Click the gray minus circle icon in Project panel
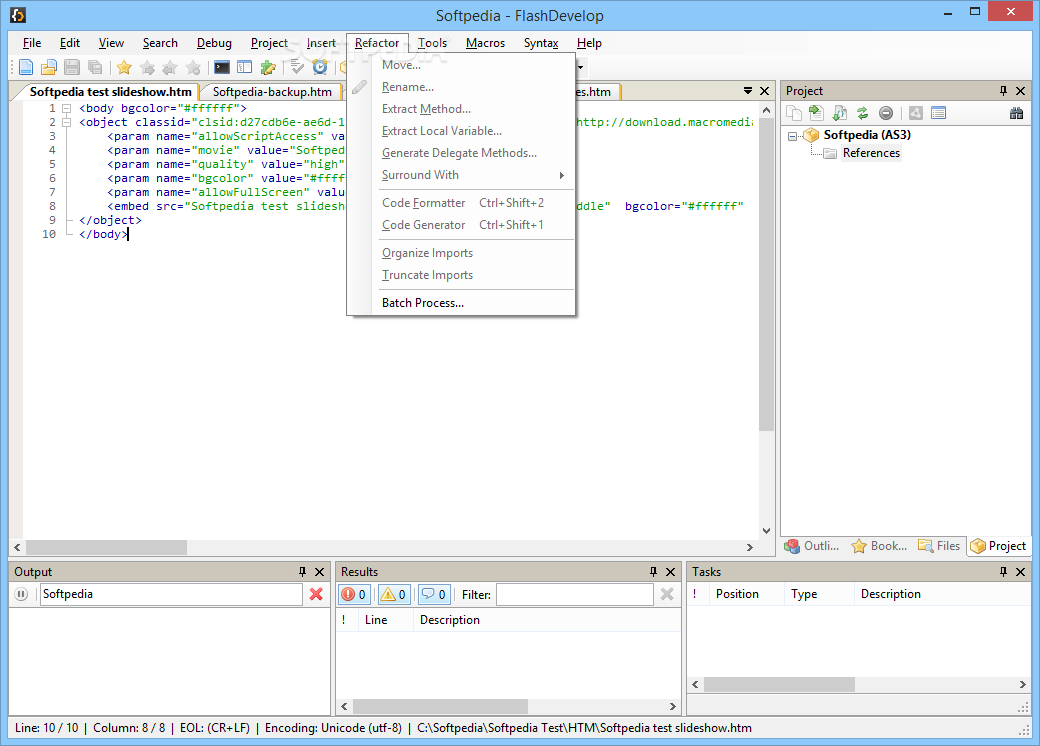The width and height of the screenshot is (1040, 746). point(885,113)
